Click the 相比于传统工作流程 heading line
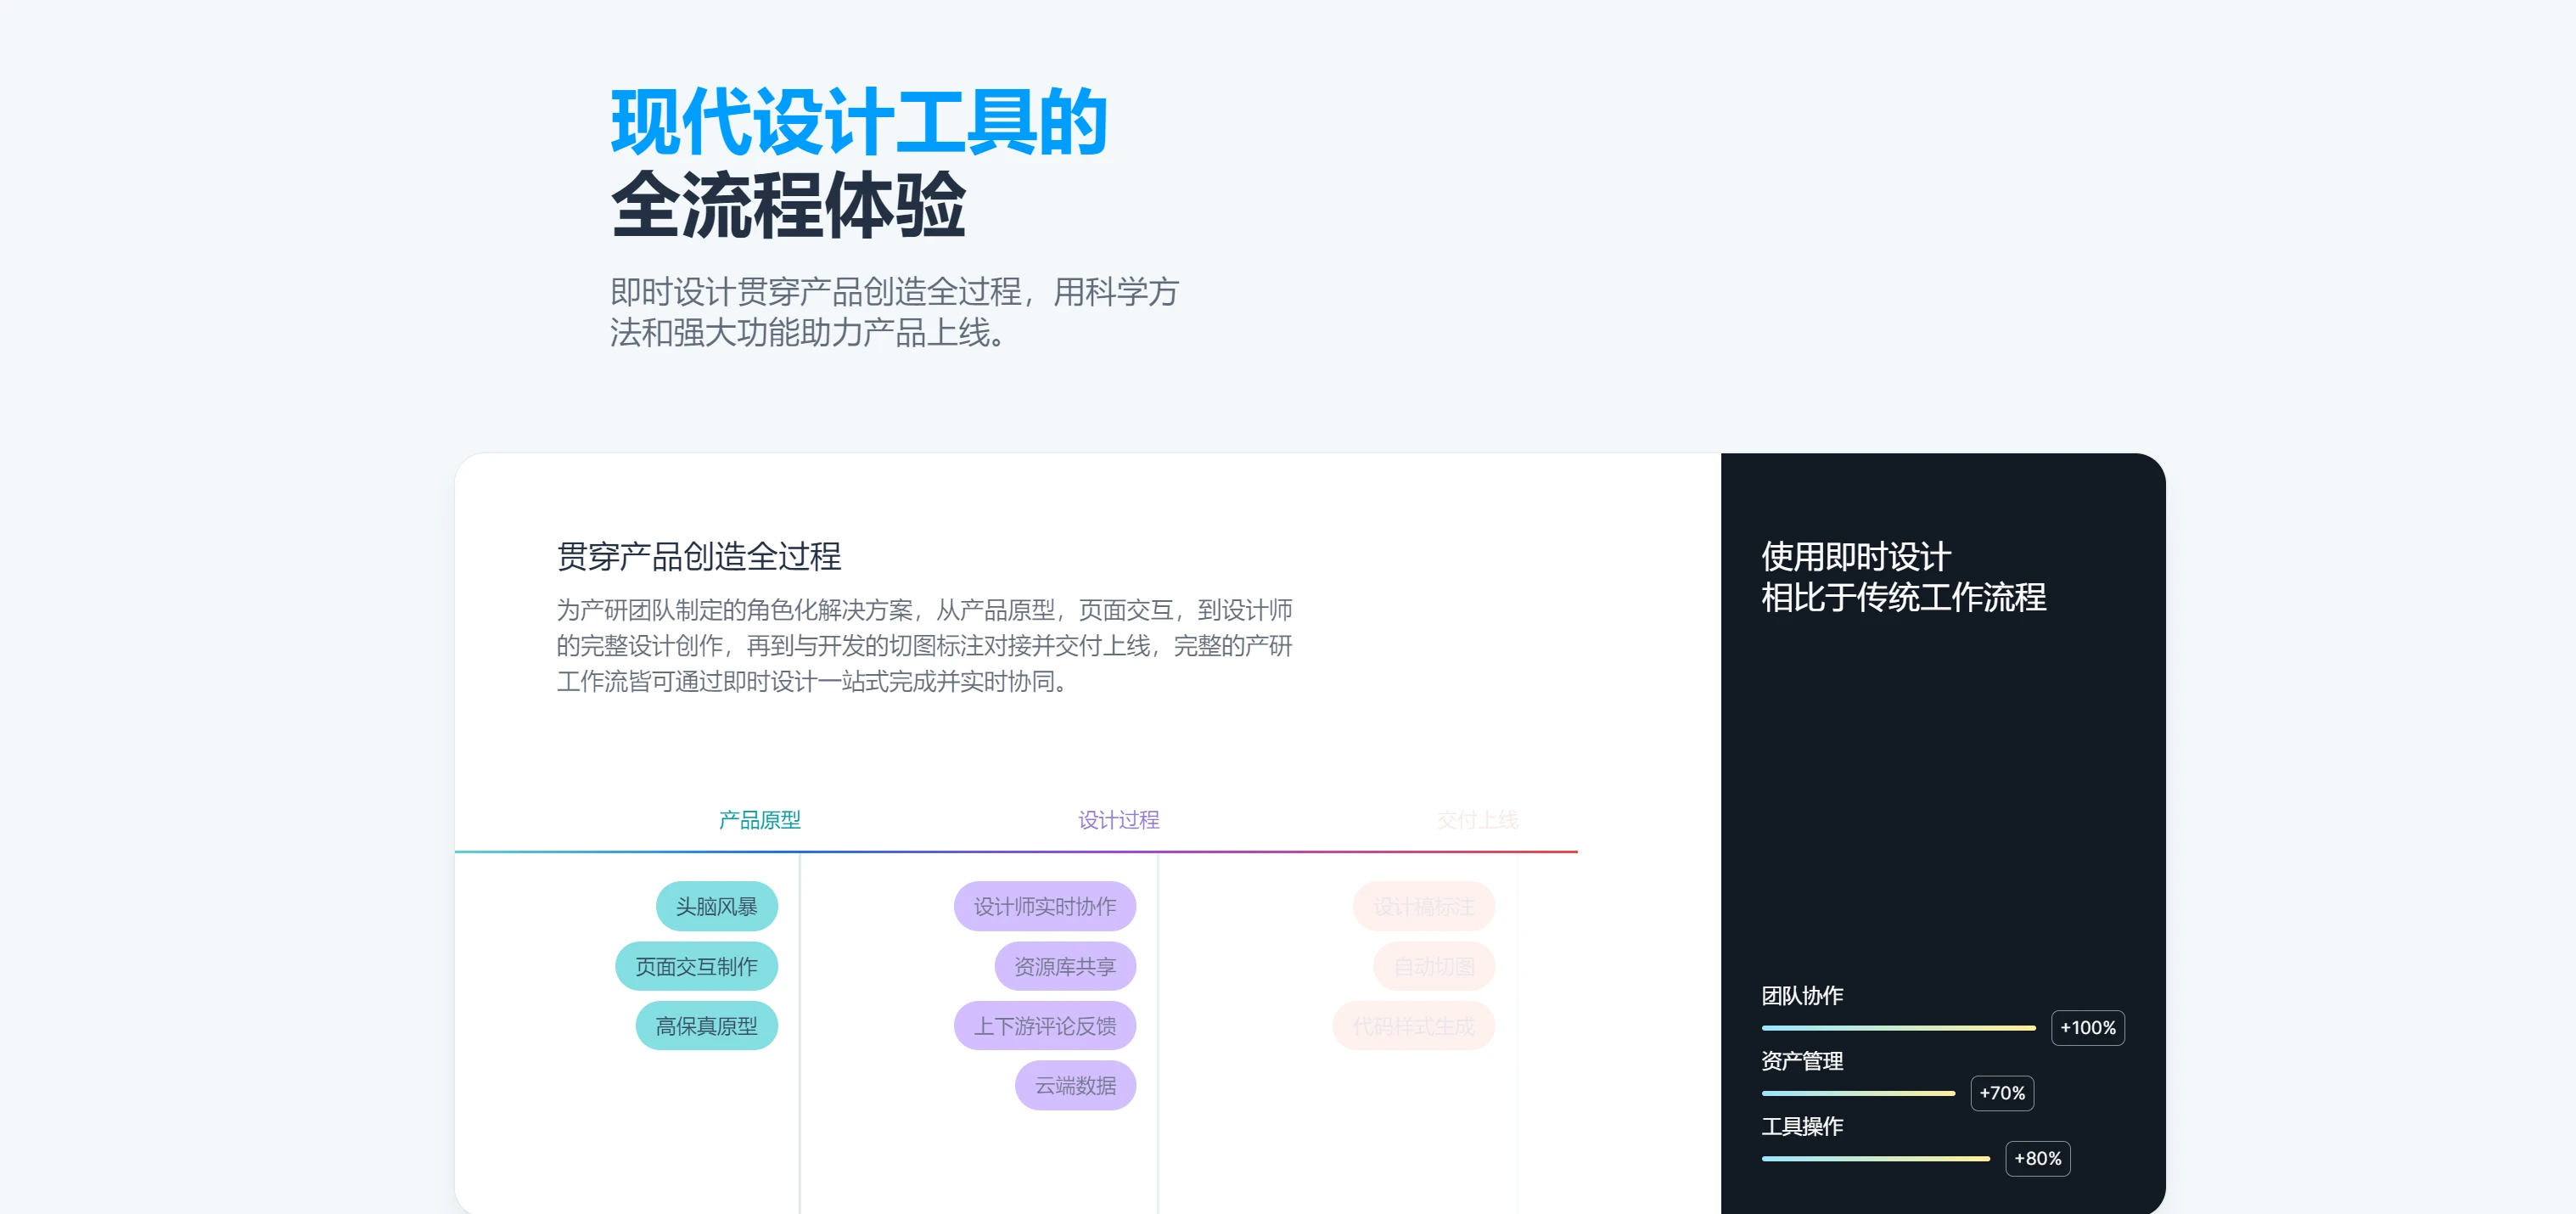The width and height of the screenshot is (2576, 1214). click(x=1902, y=597)
